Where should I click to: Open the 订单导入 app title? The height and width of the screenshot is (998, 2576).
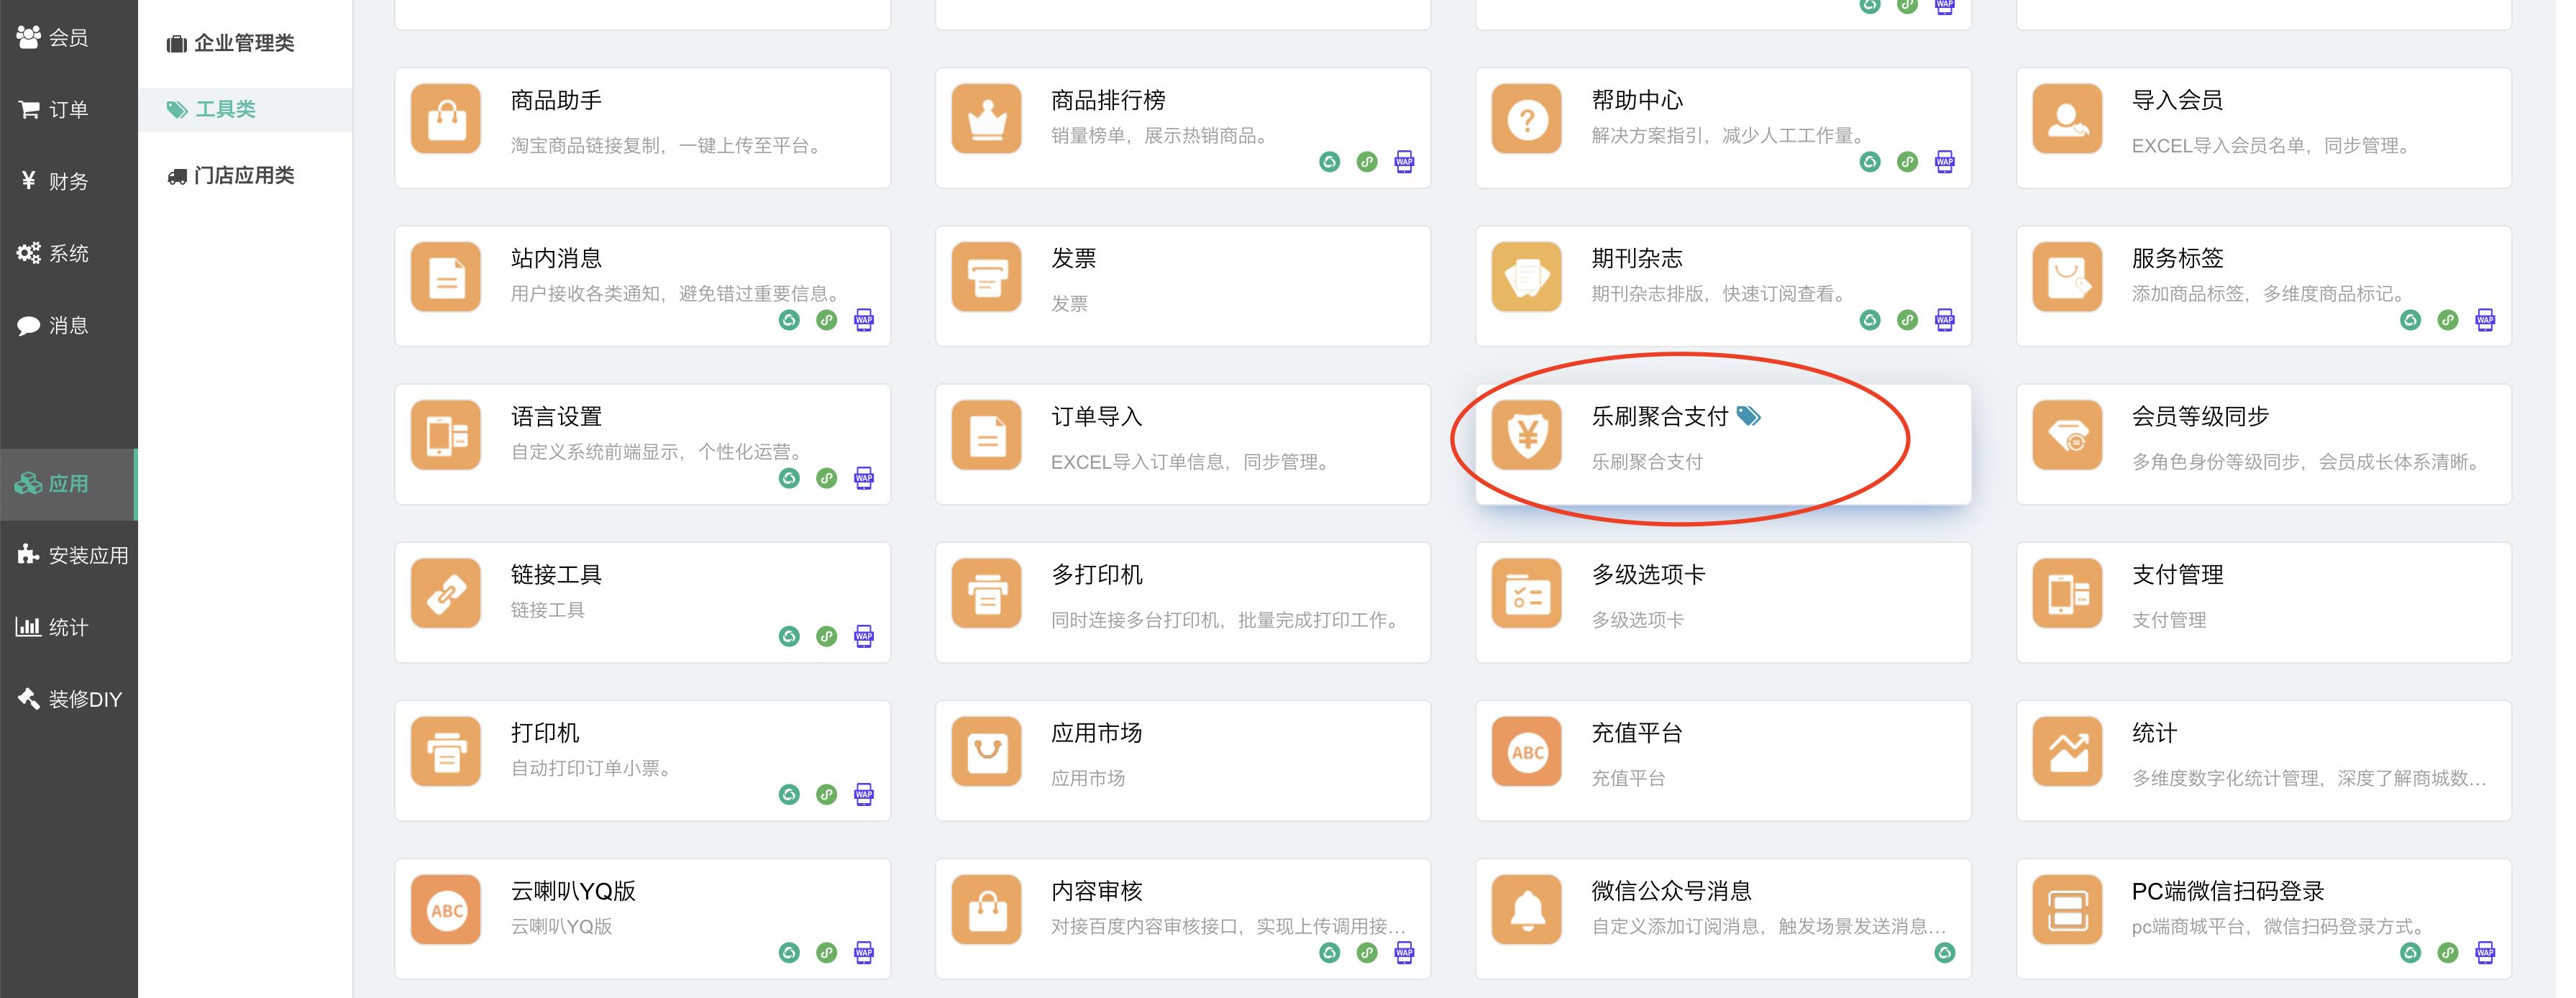pos(1096,417)
